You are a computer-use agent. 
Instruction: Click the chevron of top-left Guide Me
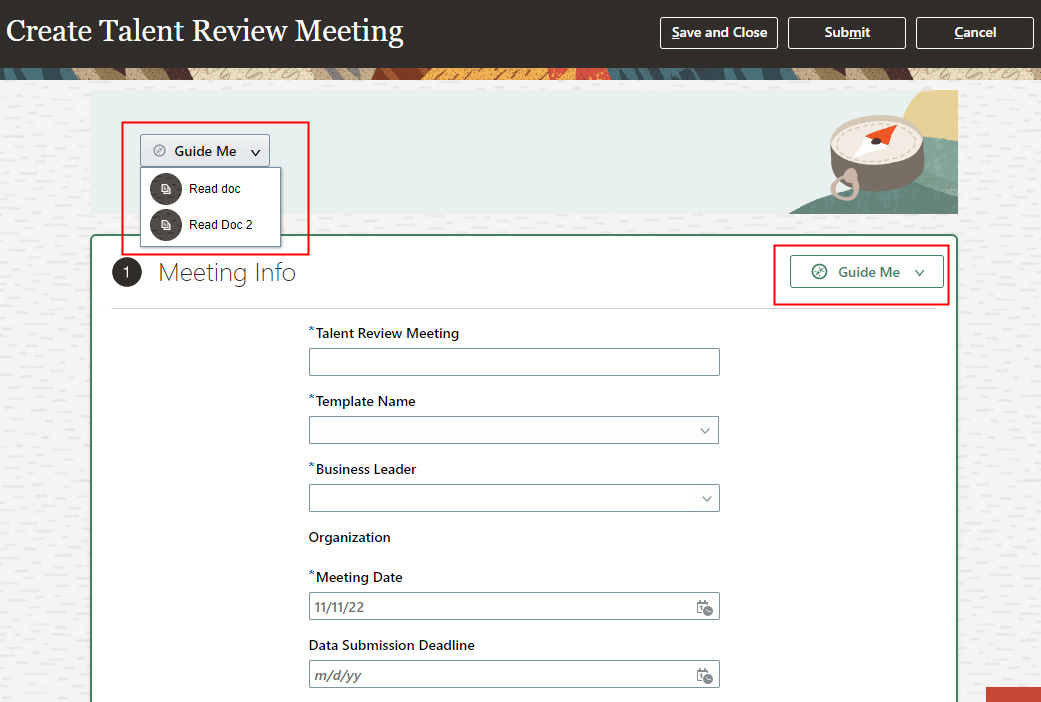tap(256, 152)
